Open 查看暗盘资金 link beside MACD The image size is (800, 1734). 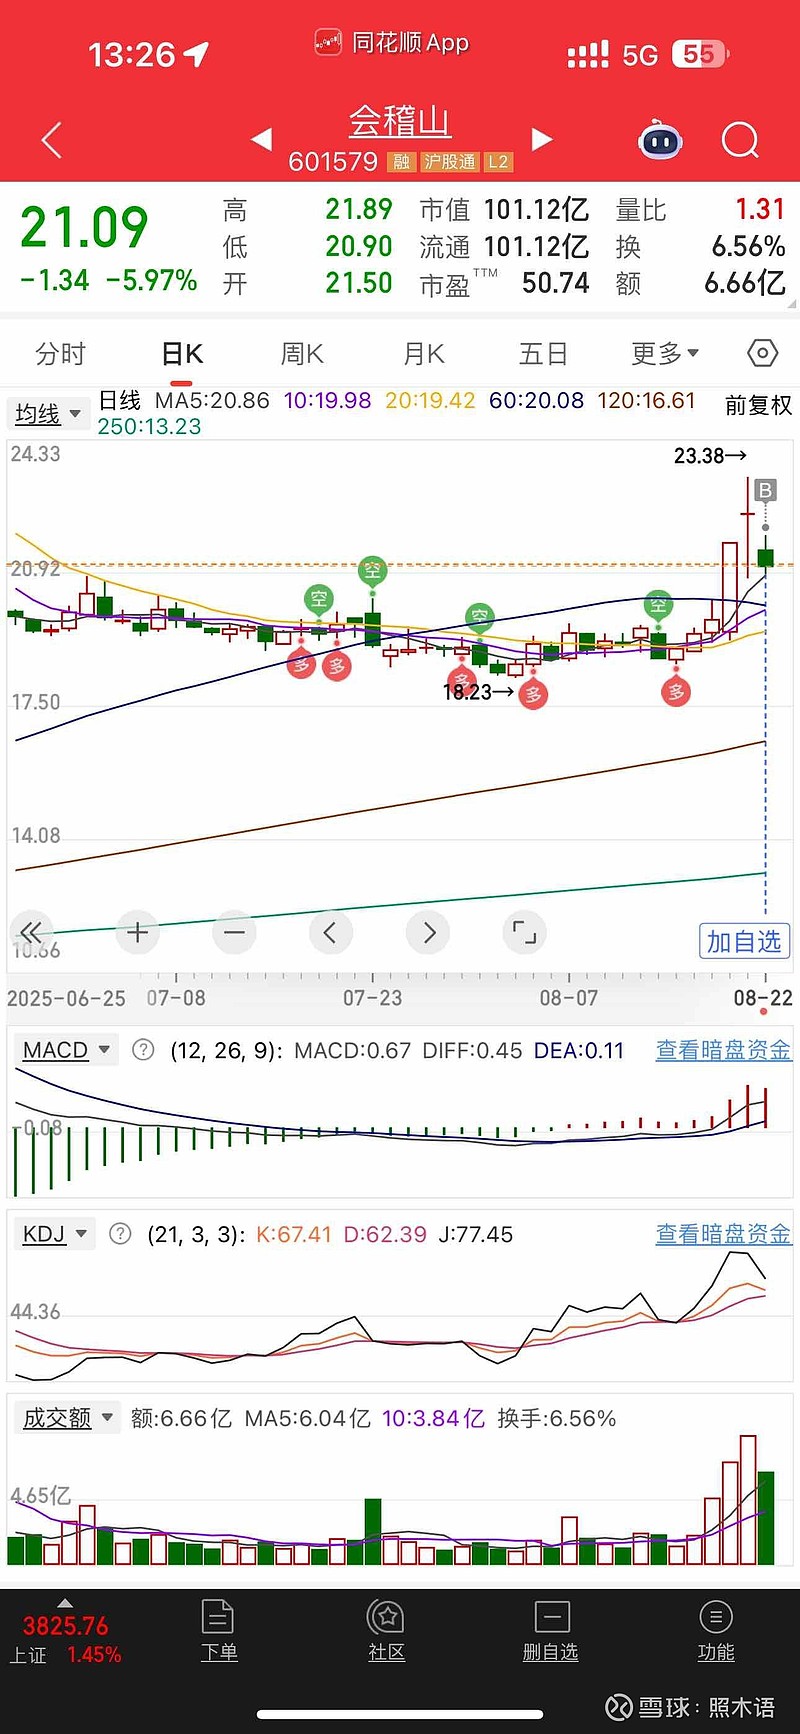(723, 1050)
